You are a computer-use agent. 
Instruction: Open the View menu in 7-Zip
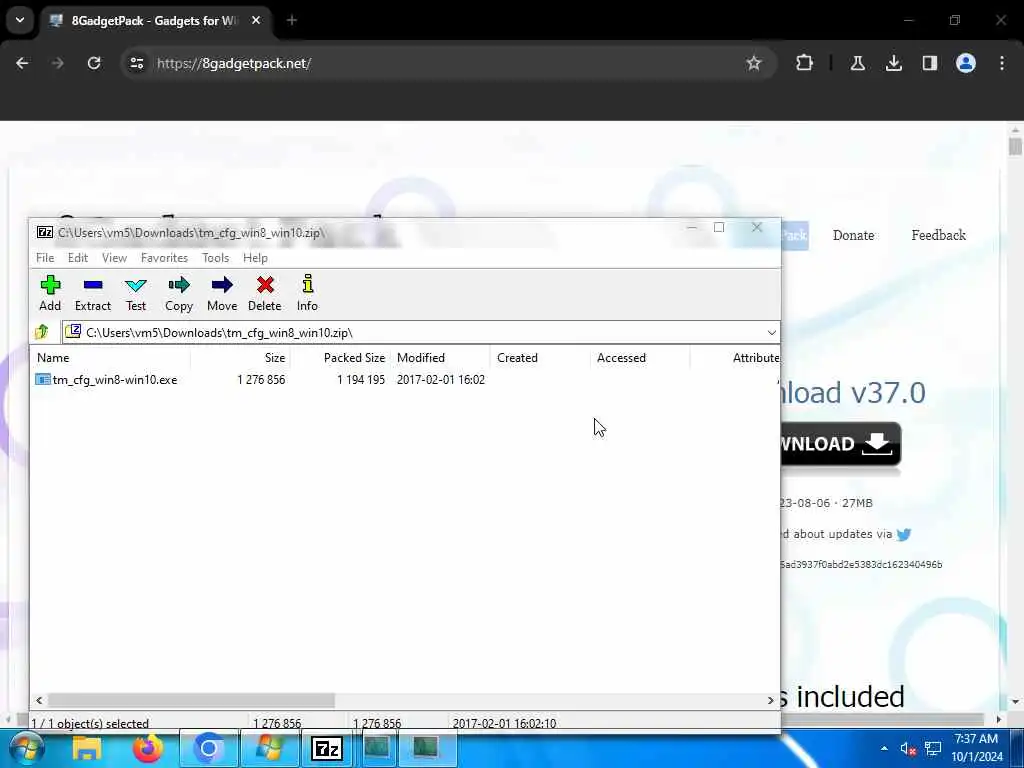point(114,258)
